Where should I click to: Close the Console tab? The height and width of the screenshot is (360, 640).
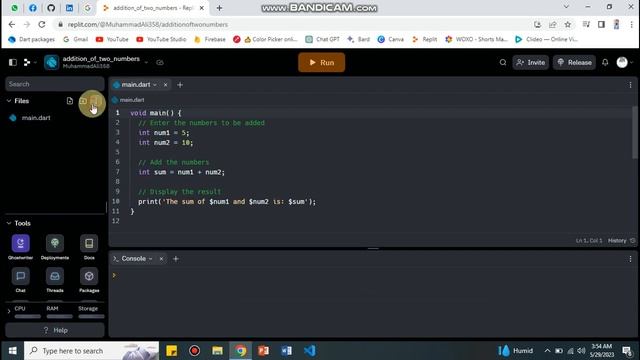point(161,259)
